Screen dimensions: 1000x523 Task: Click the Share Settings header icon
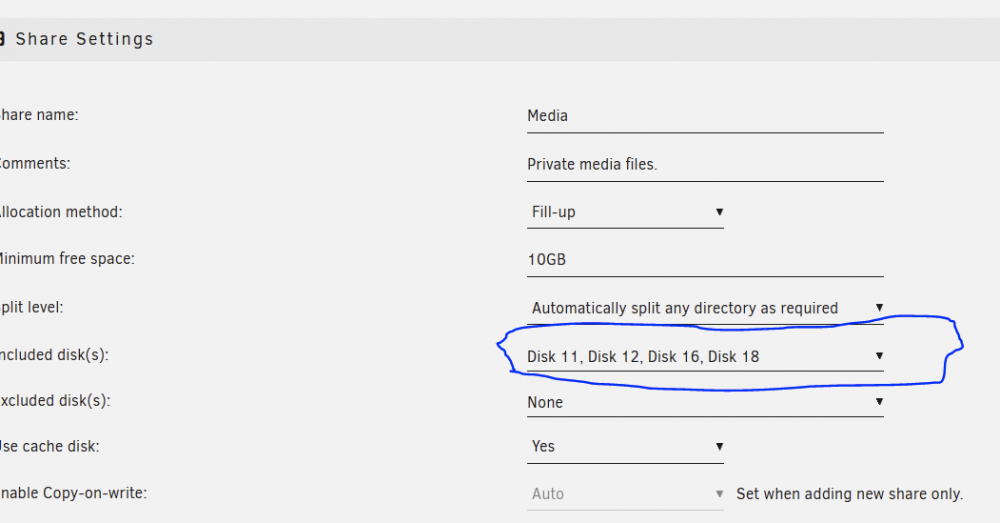(2, 39)
